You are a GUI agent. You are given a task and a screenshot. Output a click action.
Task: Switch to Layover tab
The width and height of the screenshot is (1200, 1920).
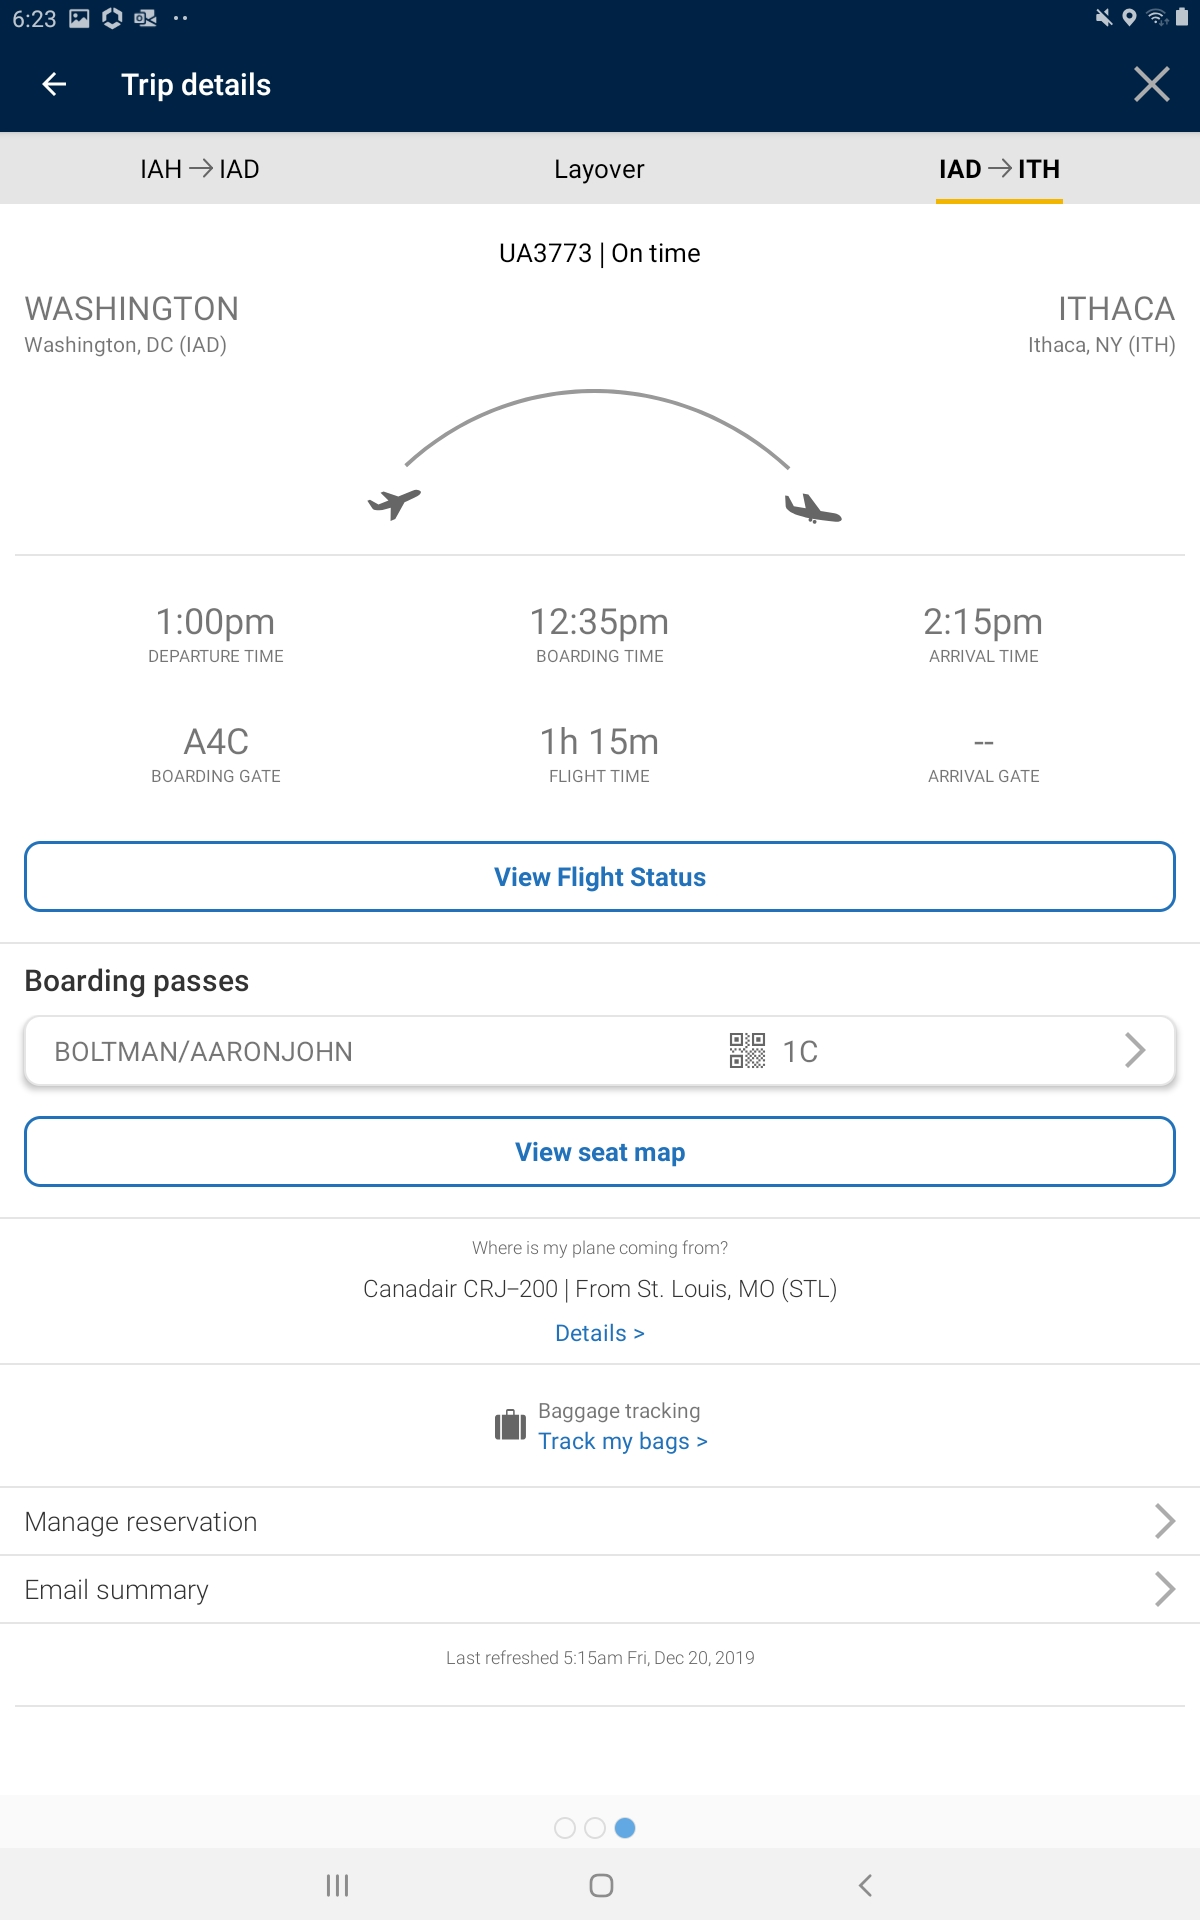point(599,169)
